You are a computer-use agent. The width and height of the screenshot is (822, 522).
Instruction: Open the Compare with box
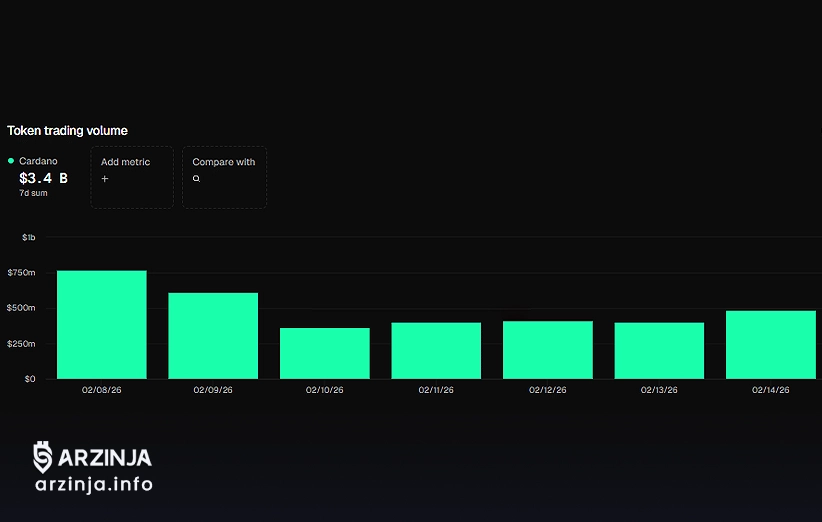click(x=224, y=177)
